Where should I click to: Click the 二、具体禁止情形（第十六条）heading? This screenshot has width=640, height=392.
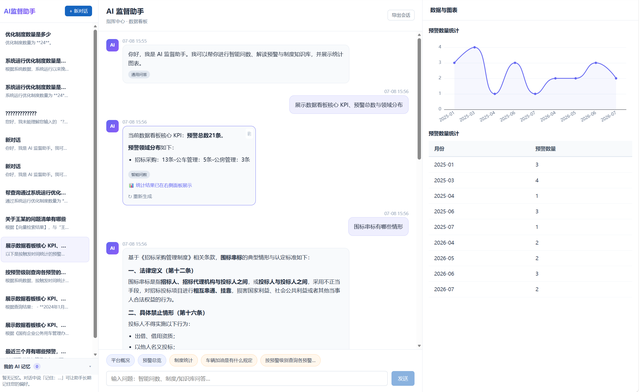tap(167, 313)
